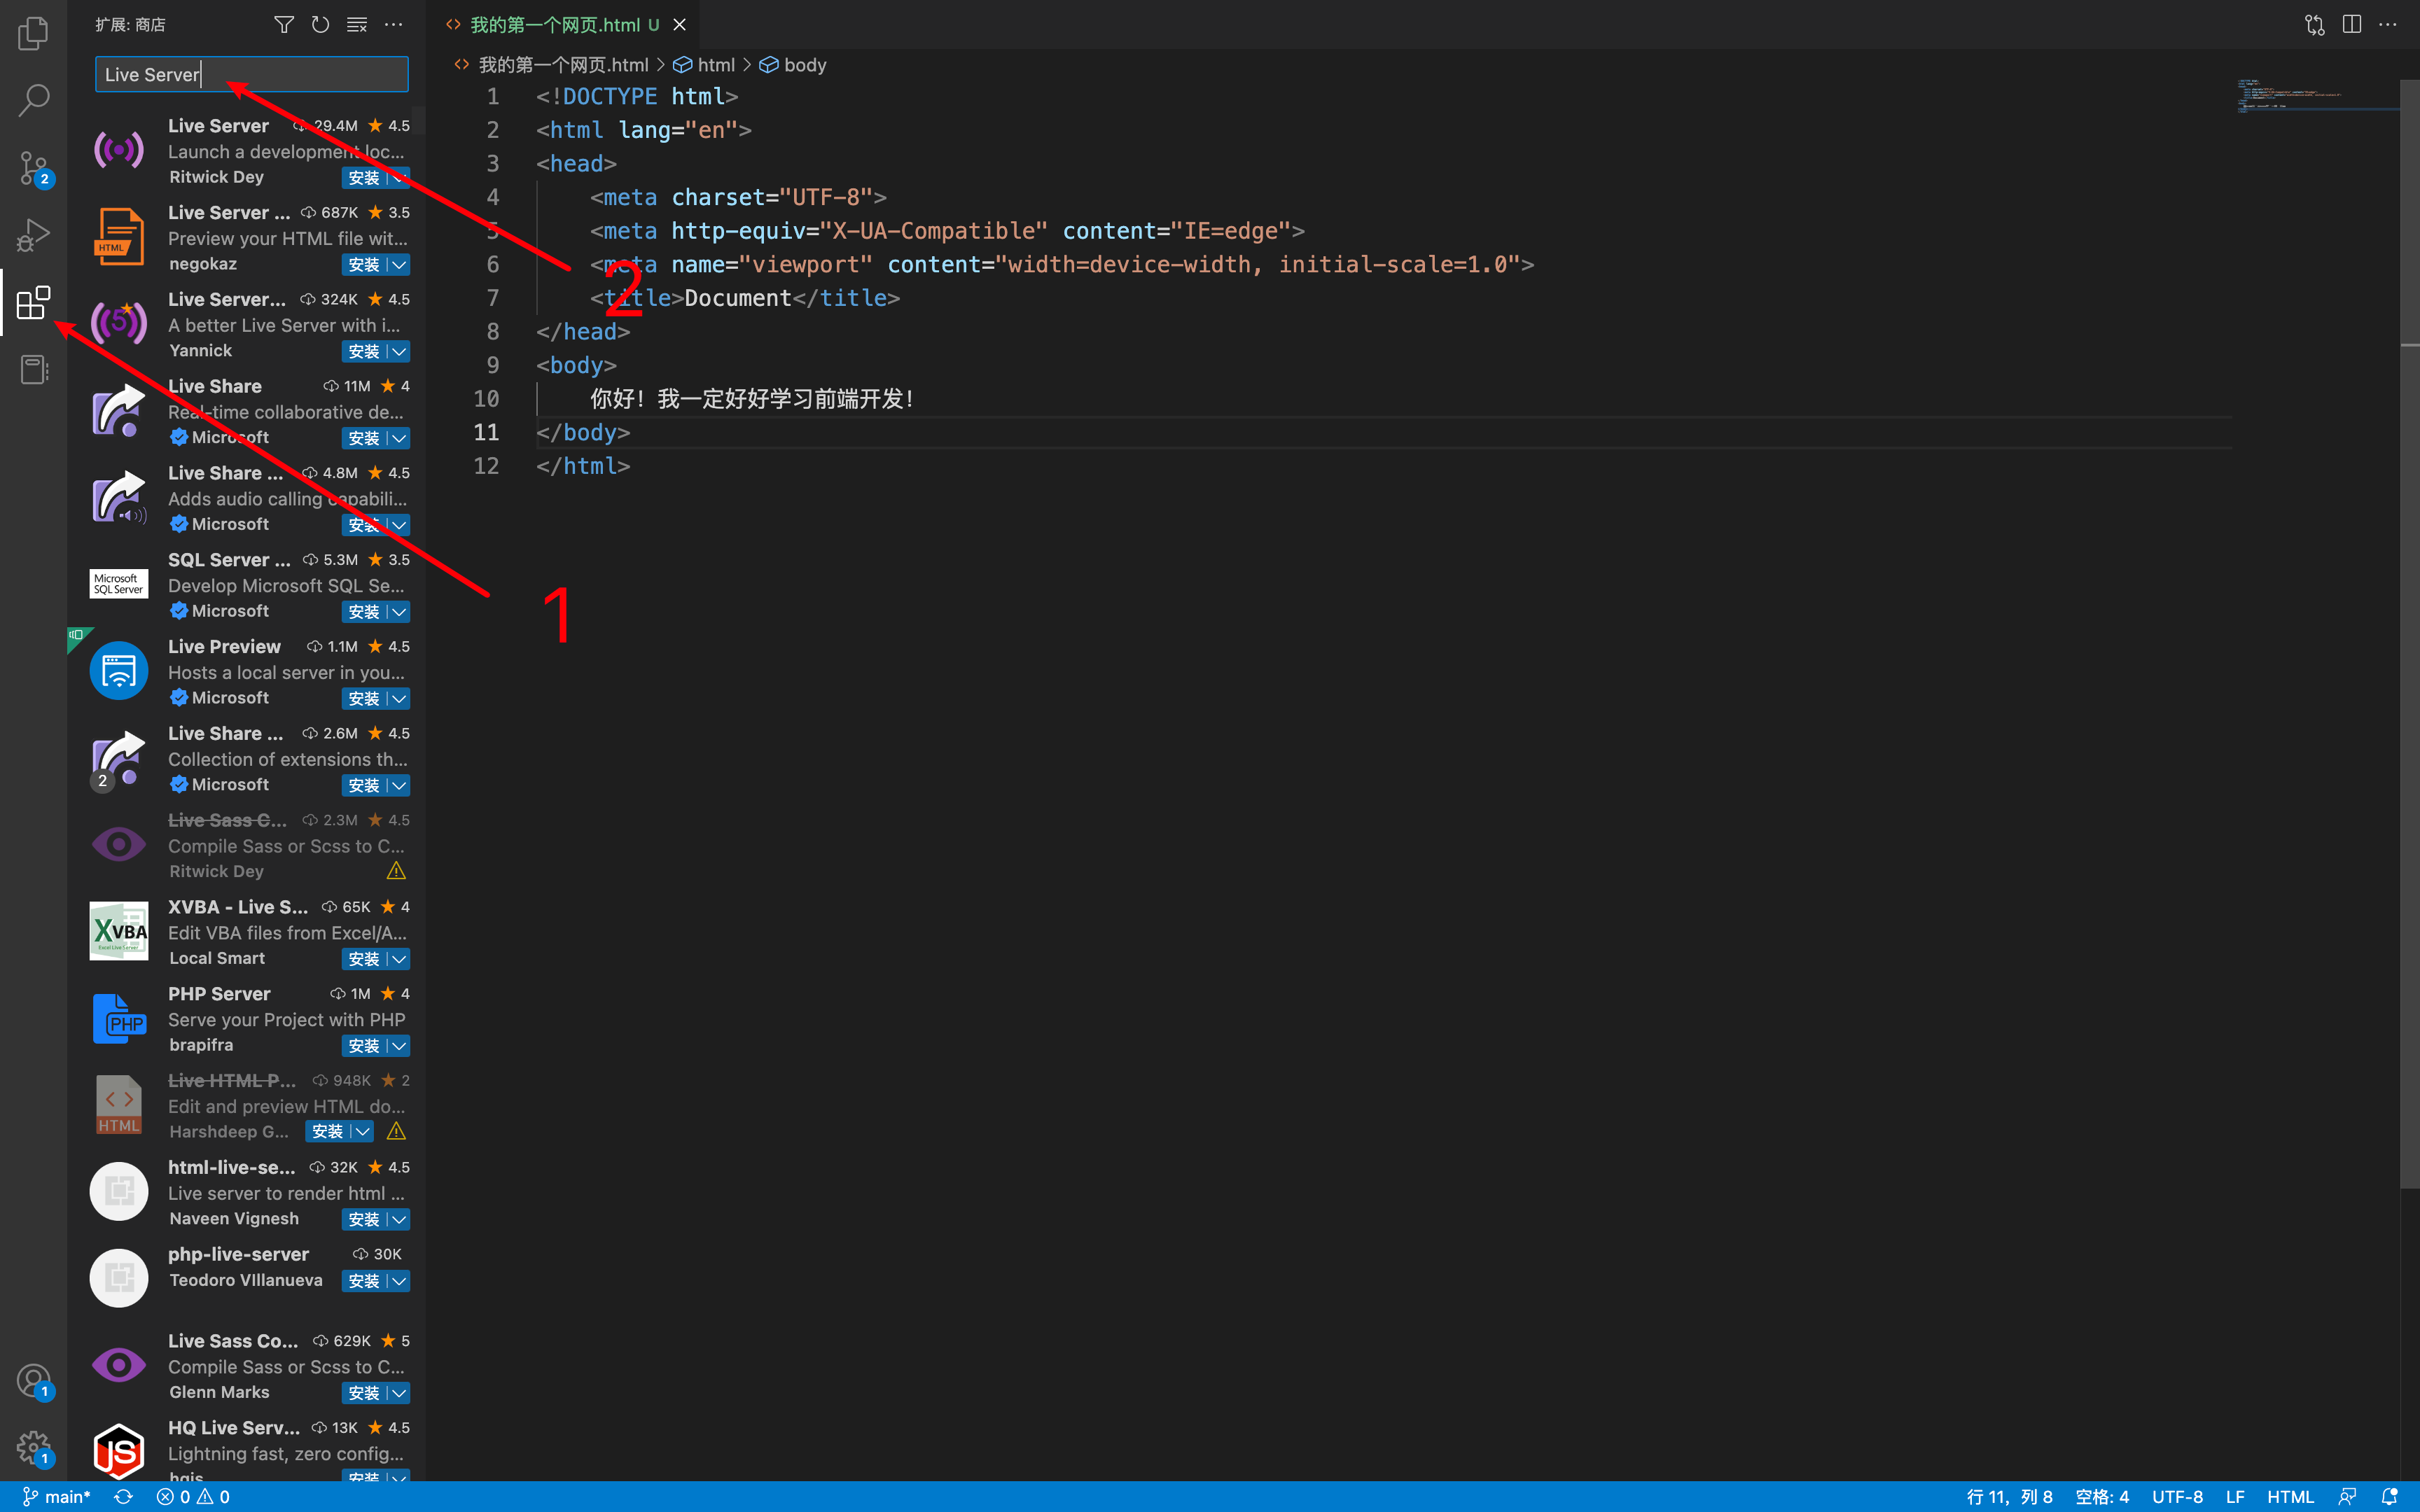This screenshot has height=1512, width=2420.
Task: Install PHP Server by brapifra
Action: (364, 1046)
